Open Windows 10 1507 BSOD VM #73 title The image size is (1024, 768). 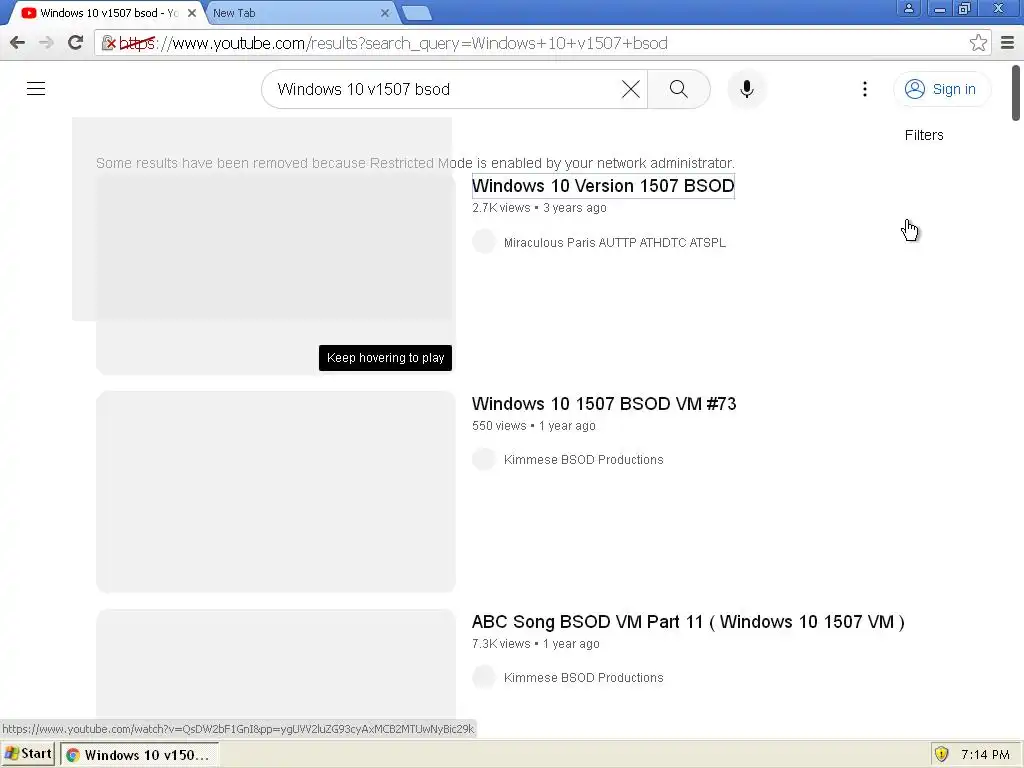point(604,404)
